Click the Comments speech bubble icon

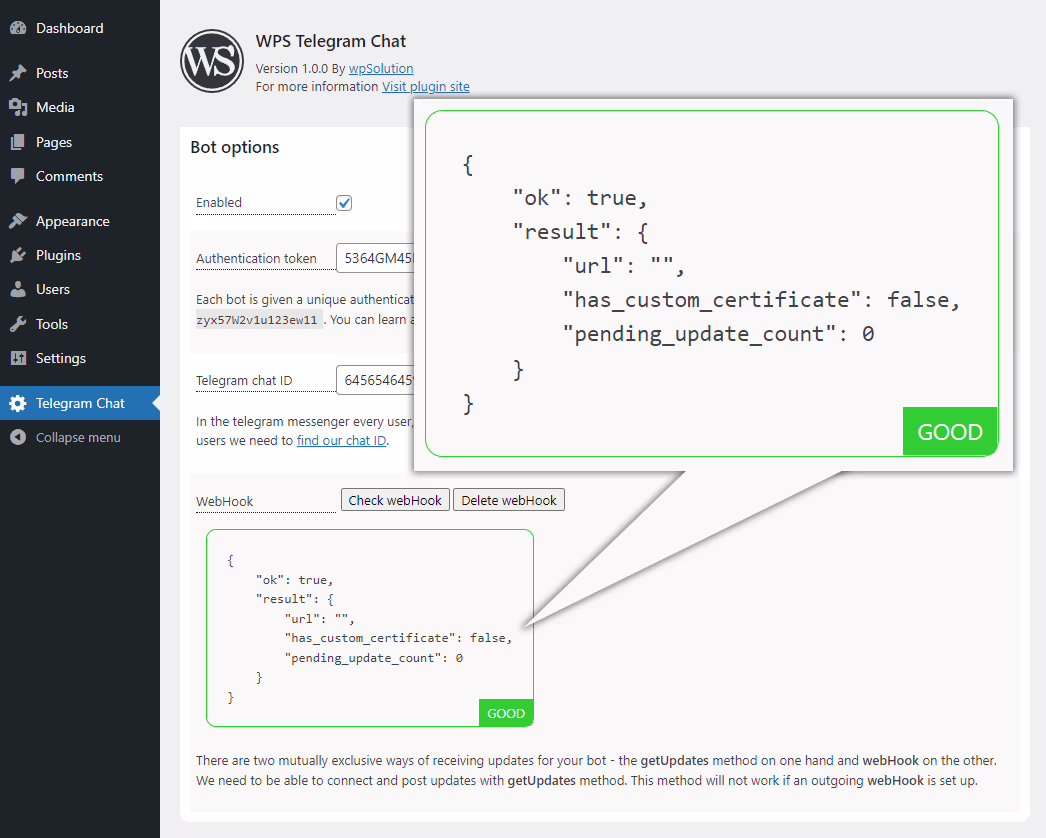click(x=17, y=176)
